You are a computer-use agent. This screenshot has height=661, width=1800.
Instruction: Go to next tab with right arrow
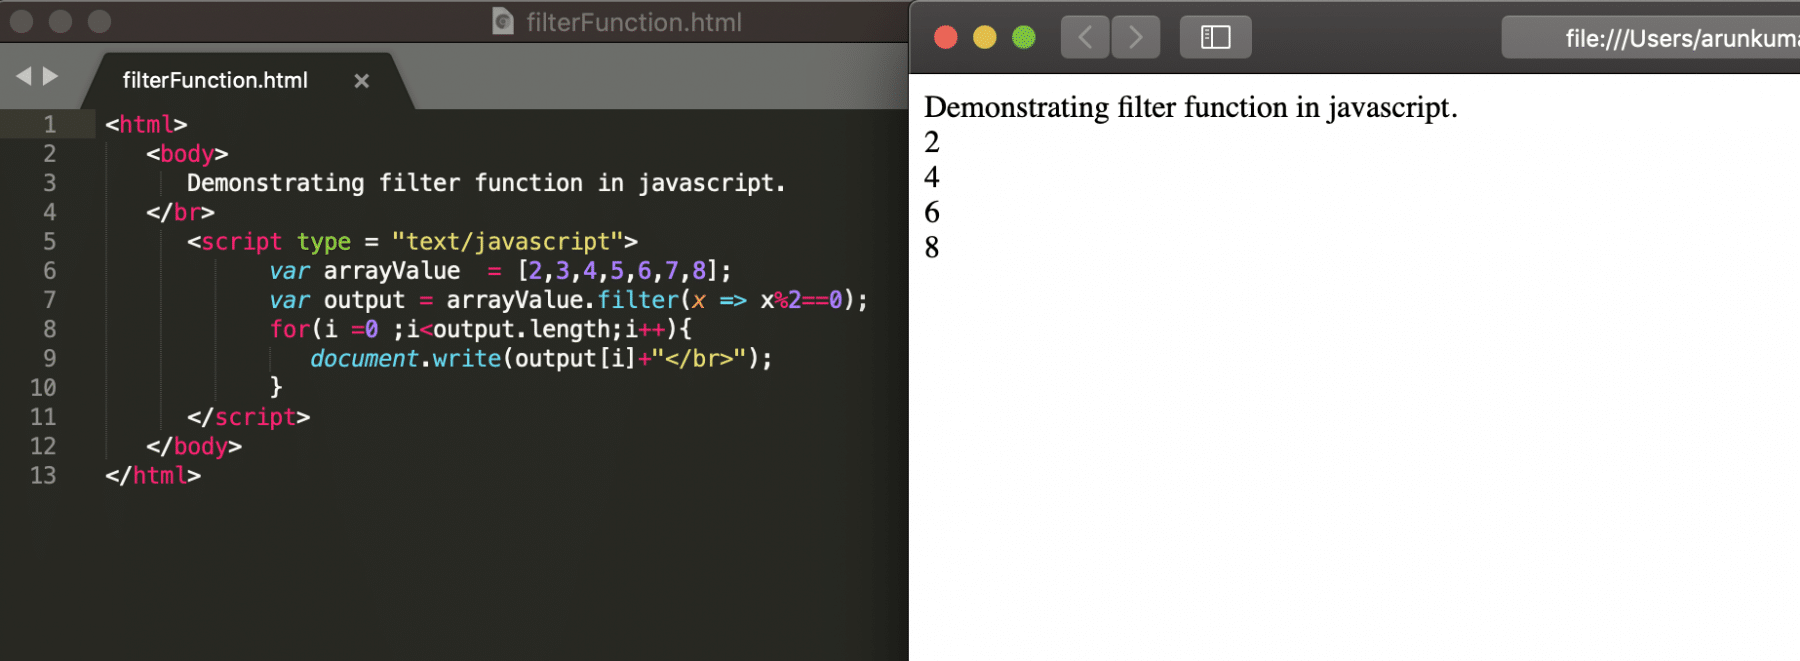pyautogui.click(x=50, y=76)
